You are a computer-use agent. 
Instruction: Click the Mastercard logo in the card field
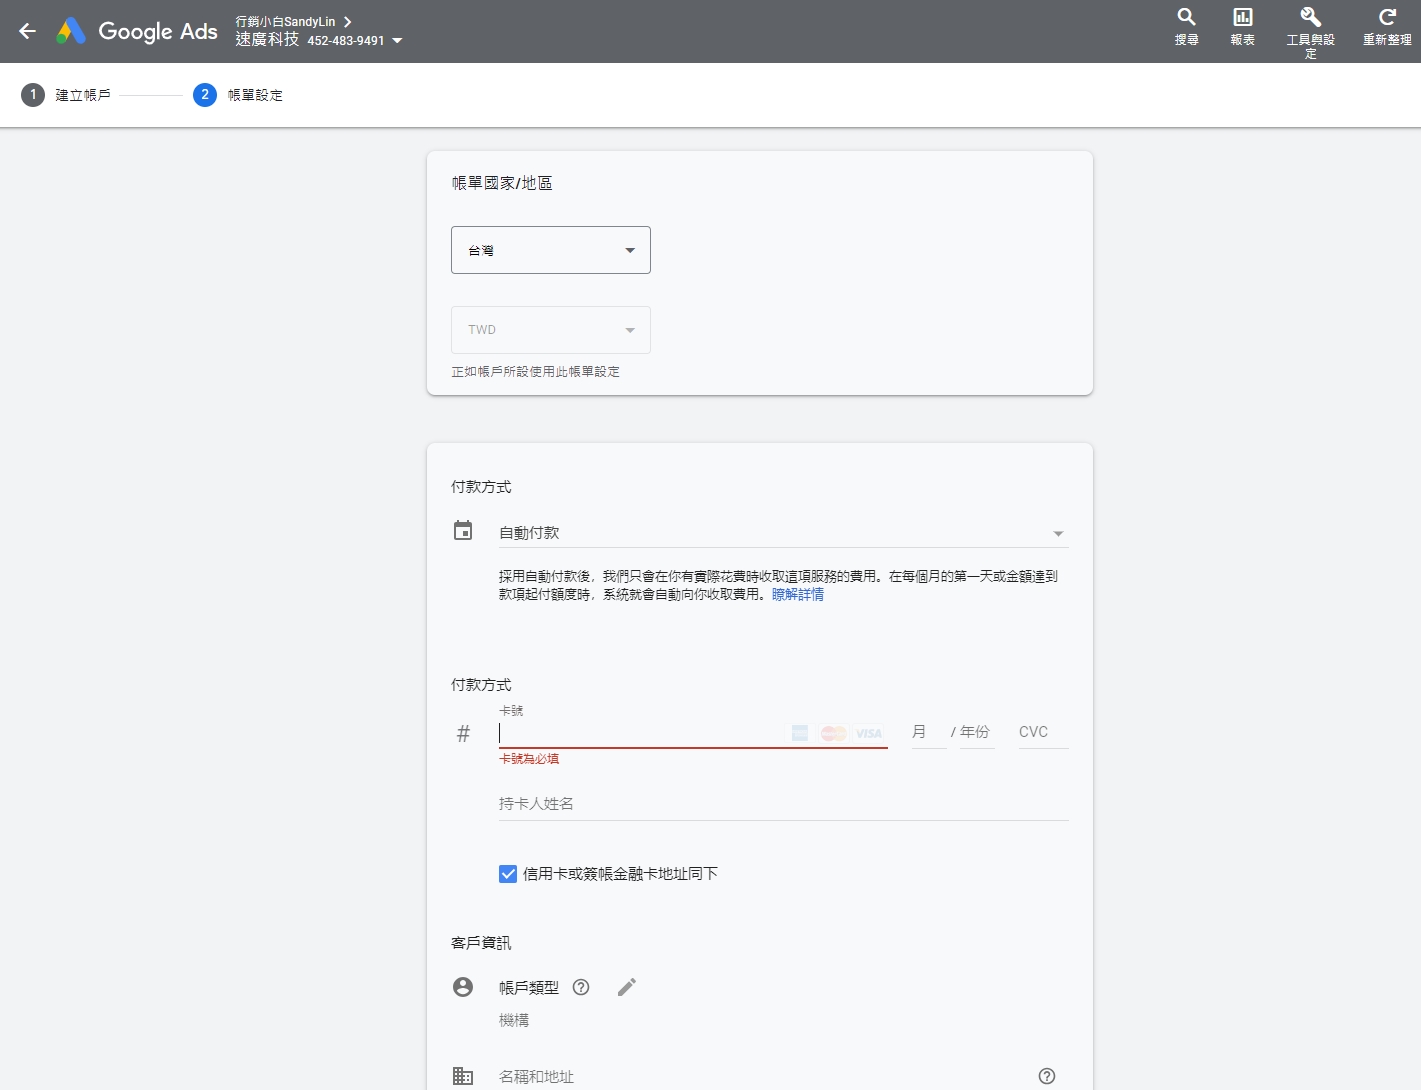tap(834, 733)
